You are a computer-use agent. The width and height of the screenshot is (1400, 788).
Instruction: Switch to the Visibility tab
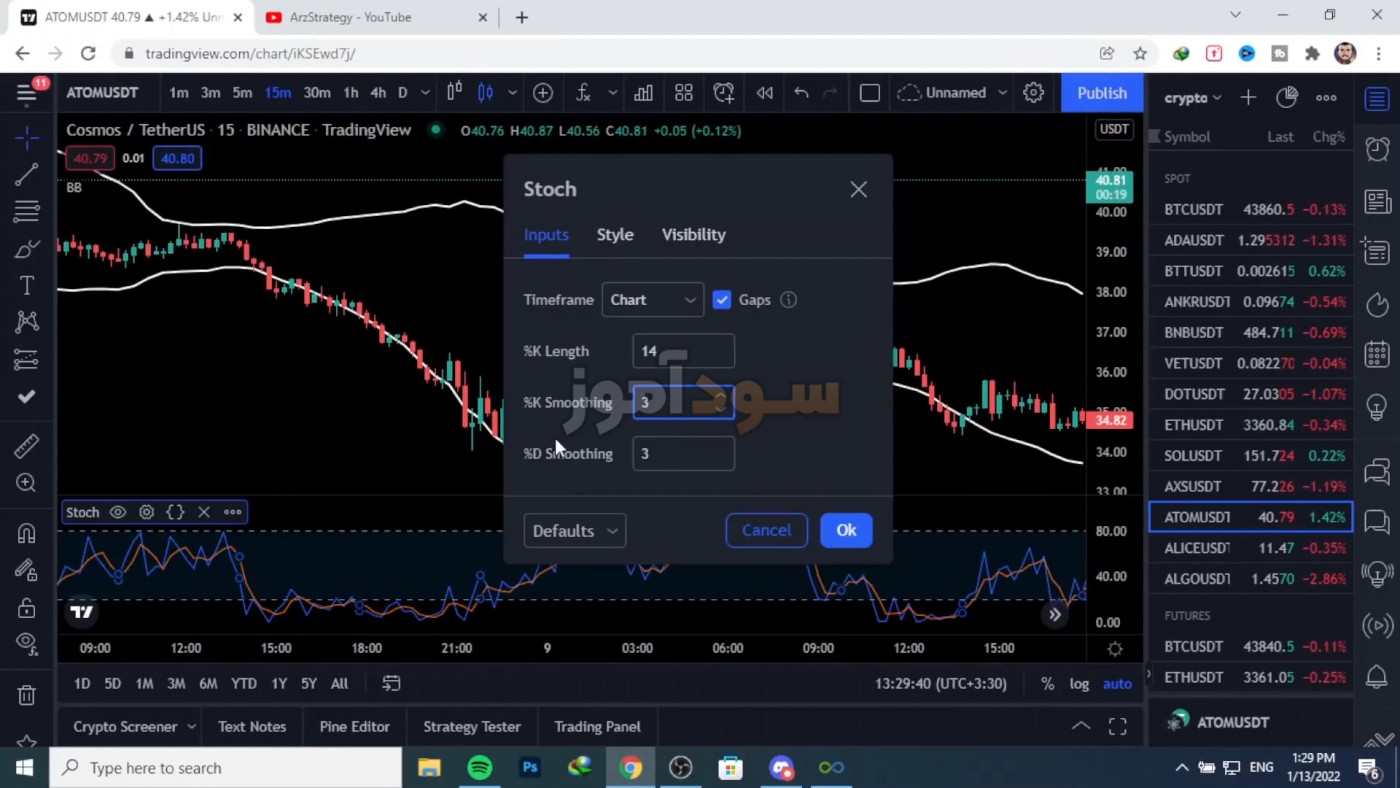(693, 235)
